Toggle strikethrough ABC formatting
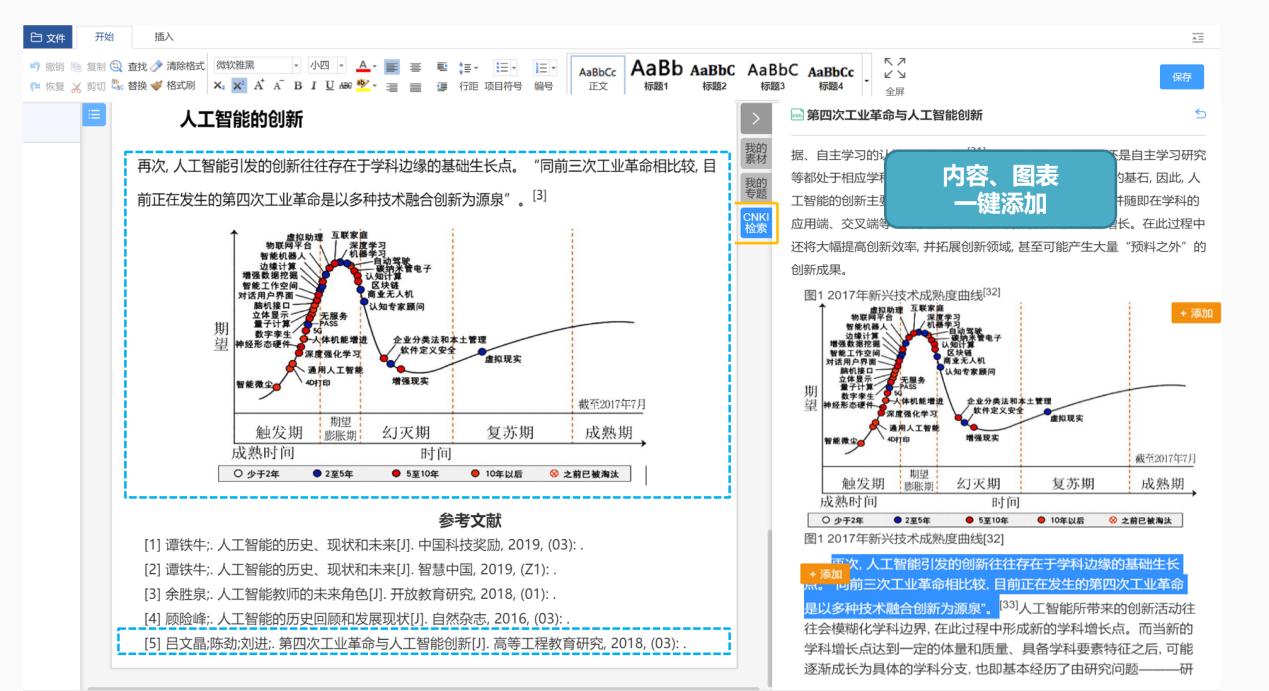Screen dimensions: 1269x691 click(345, 86)
